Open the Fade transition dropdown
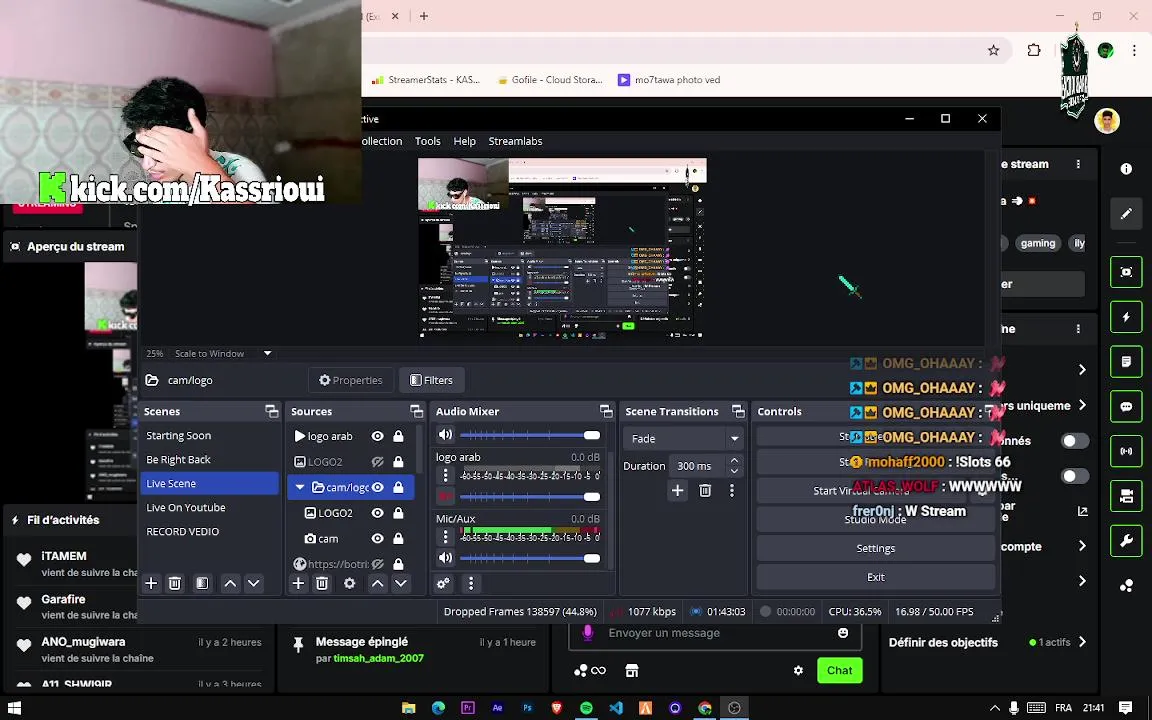The width and height of the screenshot is (1152, 720). click(683, 439)
